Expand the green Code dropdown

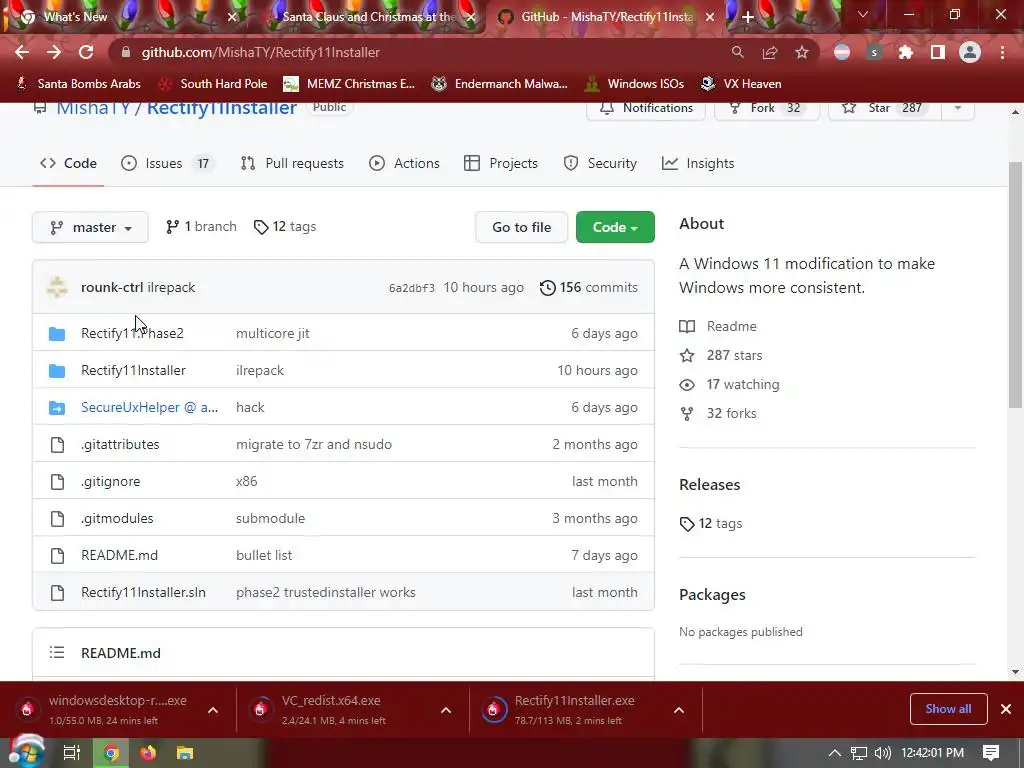point(615,227)
